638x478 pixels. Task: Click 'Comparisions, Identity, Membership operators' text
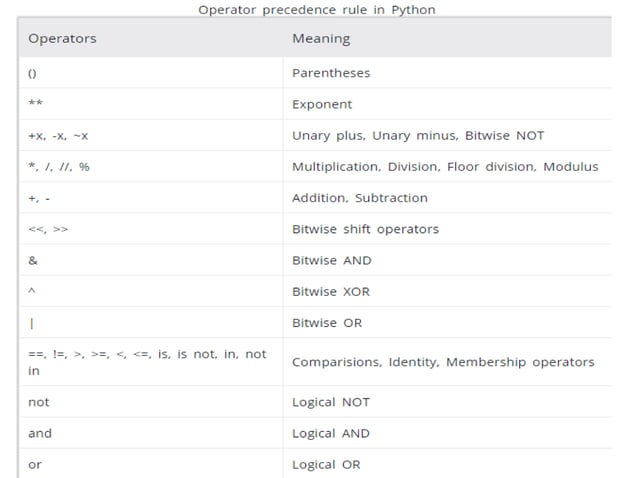tap(443, 362)
